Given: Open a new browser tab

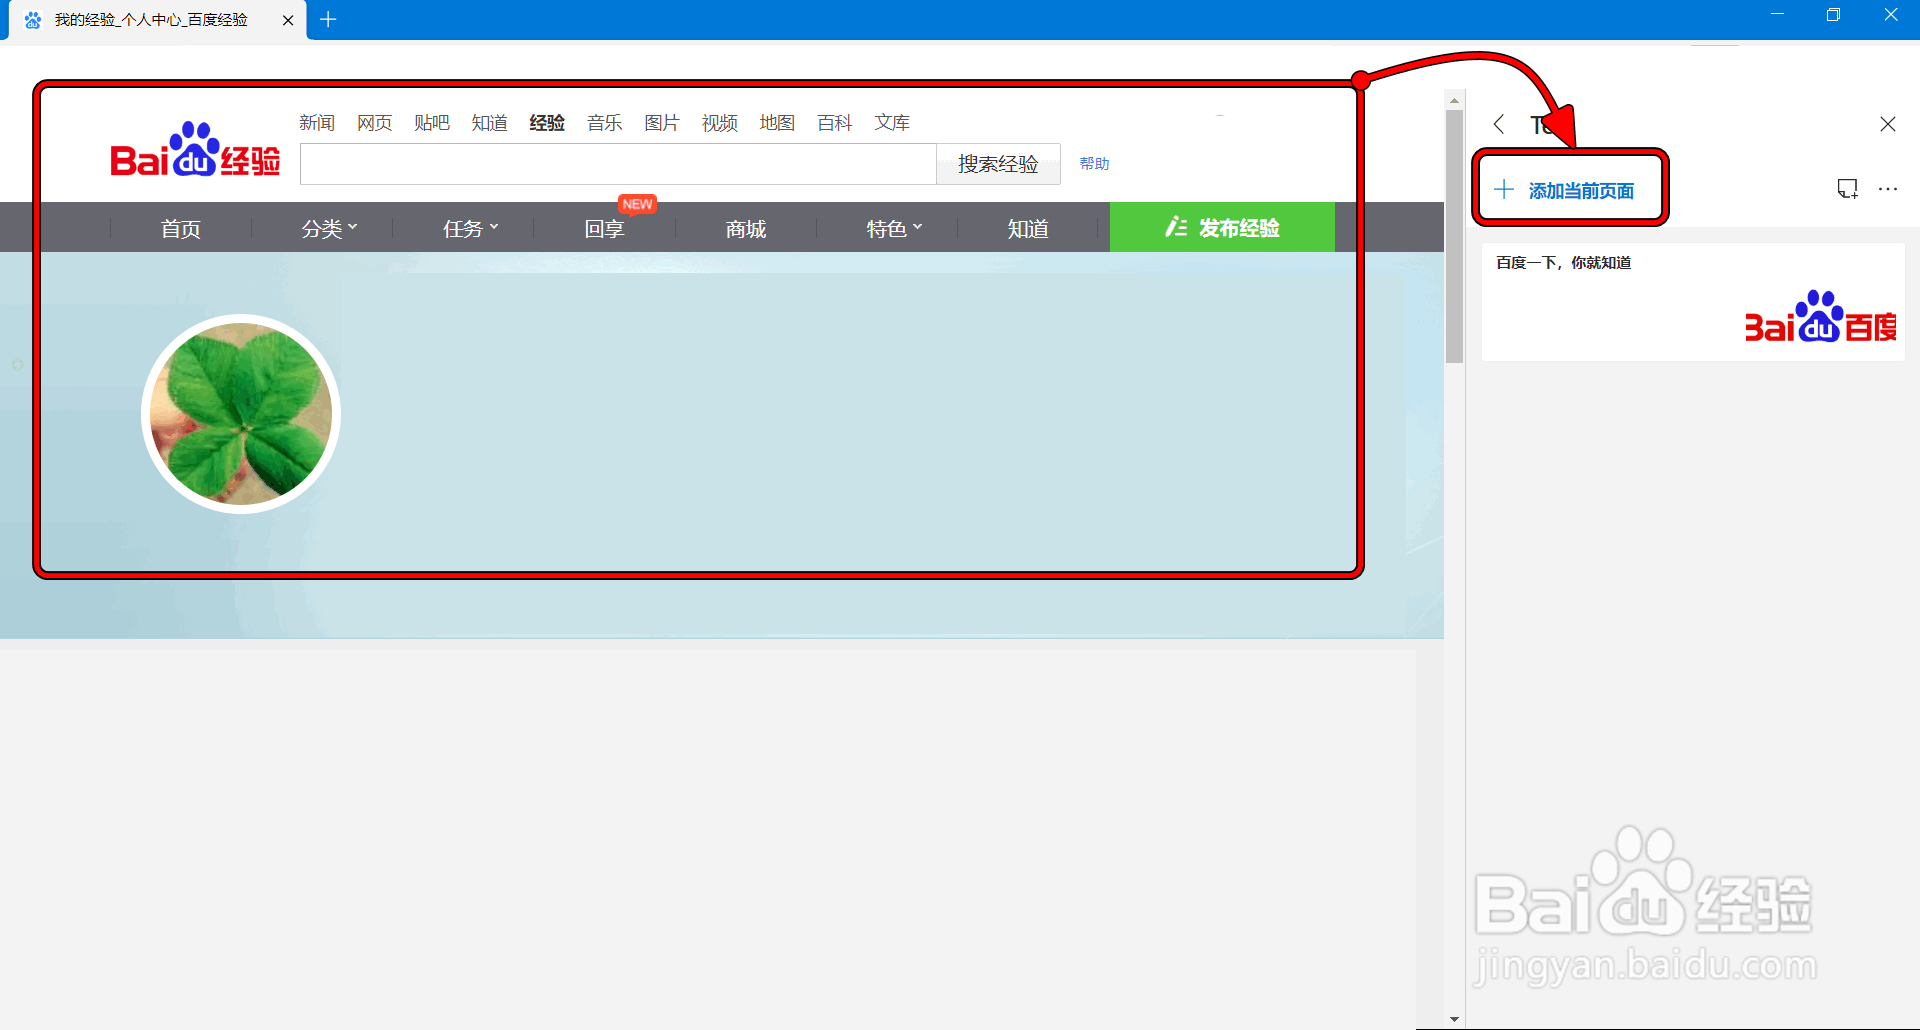Looking at the screenshot, I should [328, 19].
